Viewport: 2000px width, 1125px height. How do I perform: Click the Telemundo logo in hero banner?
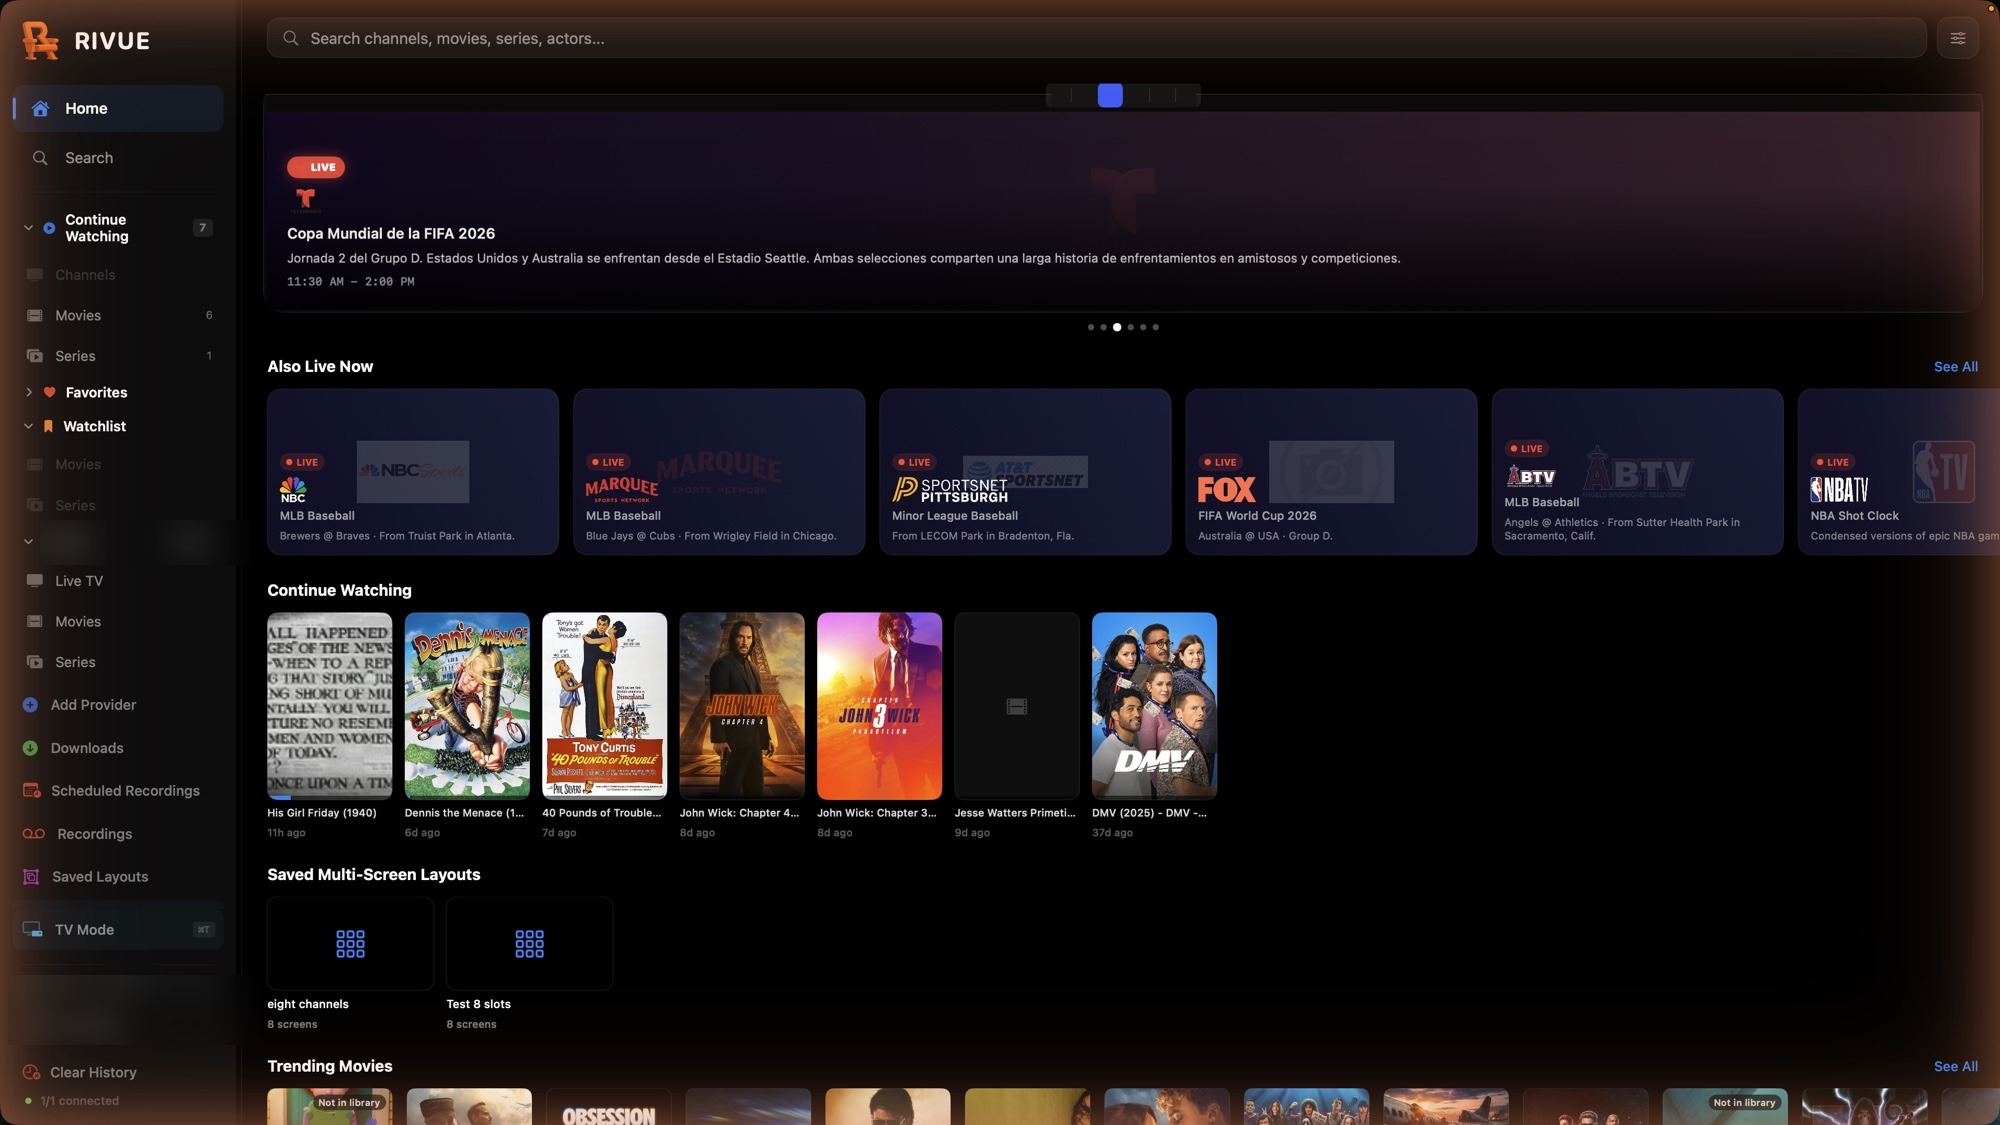coord(306,200)
